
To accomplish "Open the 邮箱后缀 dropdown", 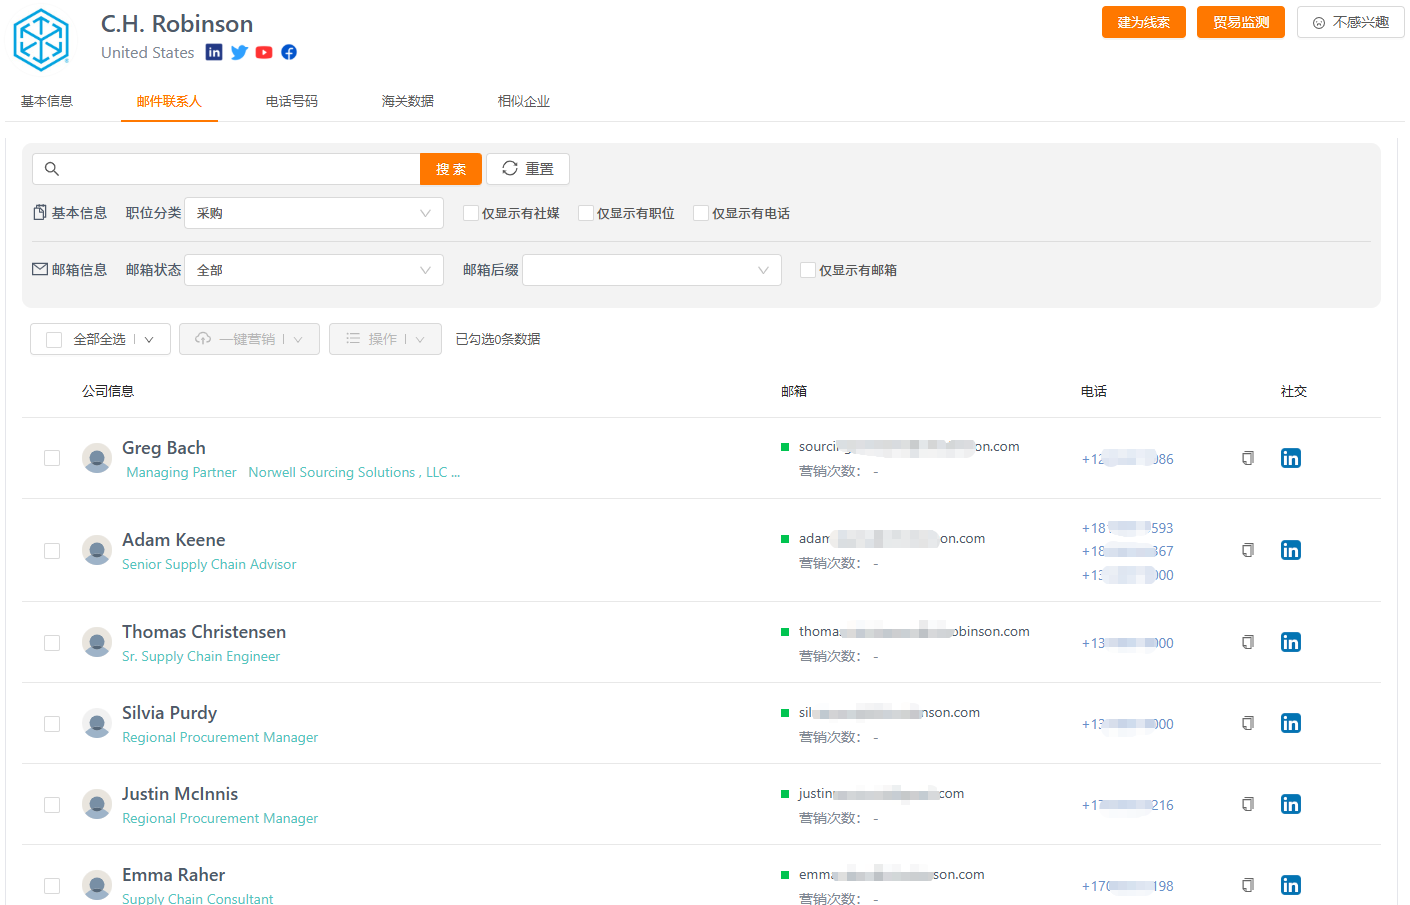I will 652,270.
